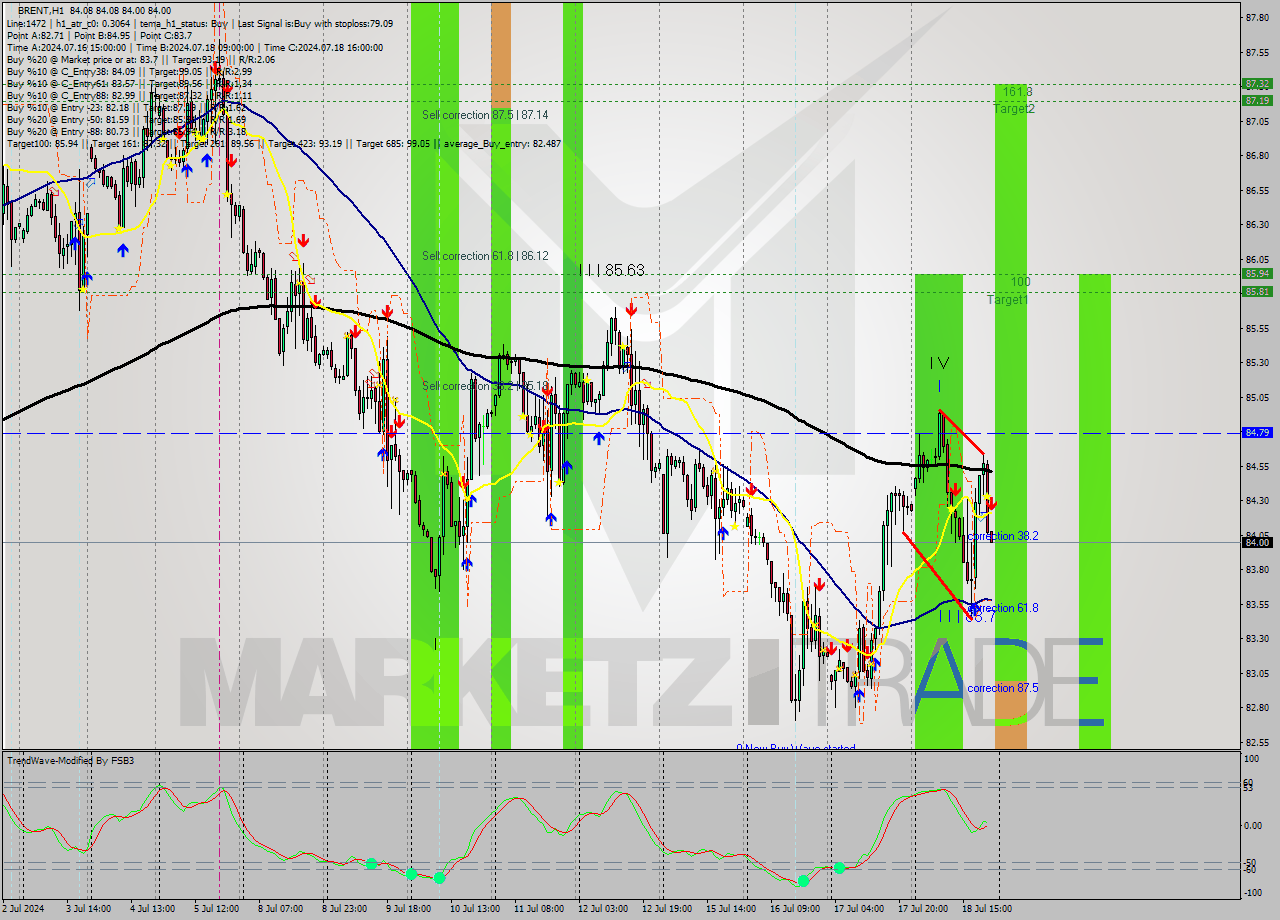Select the 'I I I 83.7' wave label

click(966, 617)
